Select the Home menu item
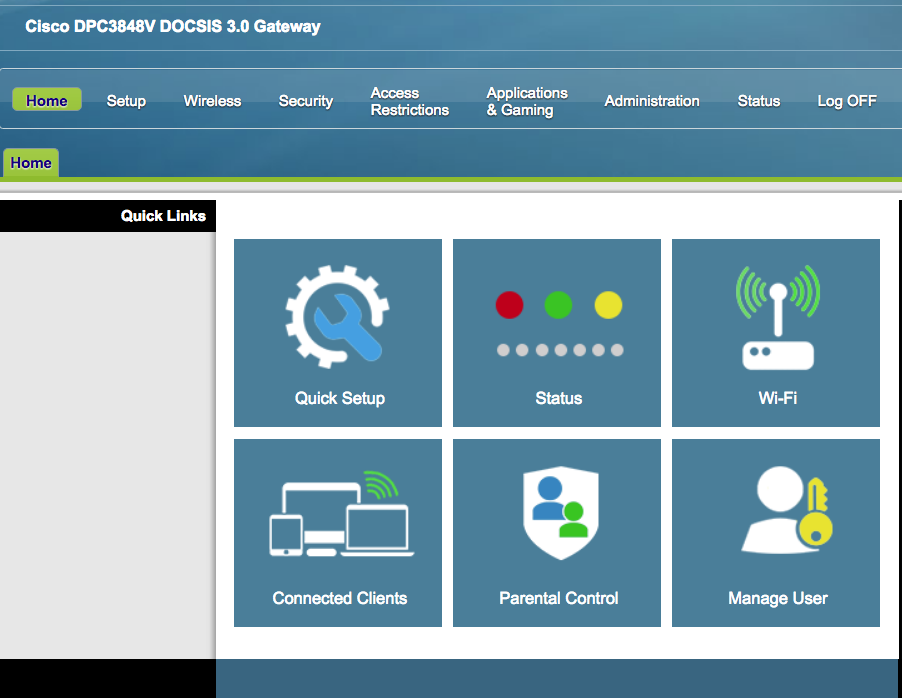 (x=47, y=100)
